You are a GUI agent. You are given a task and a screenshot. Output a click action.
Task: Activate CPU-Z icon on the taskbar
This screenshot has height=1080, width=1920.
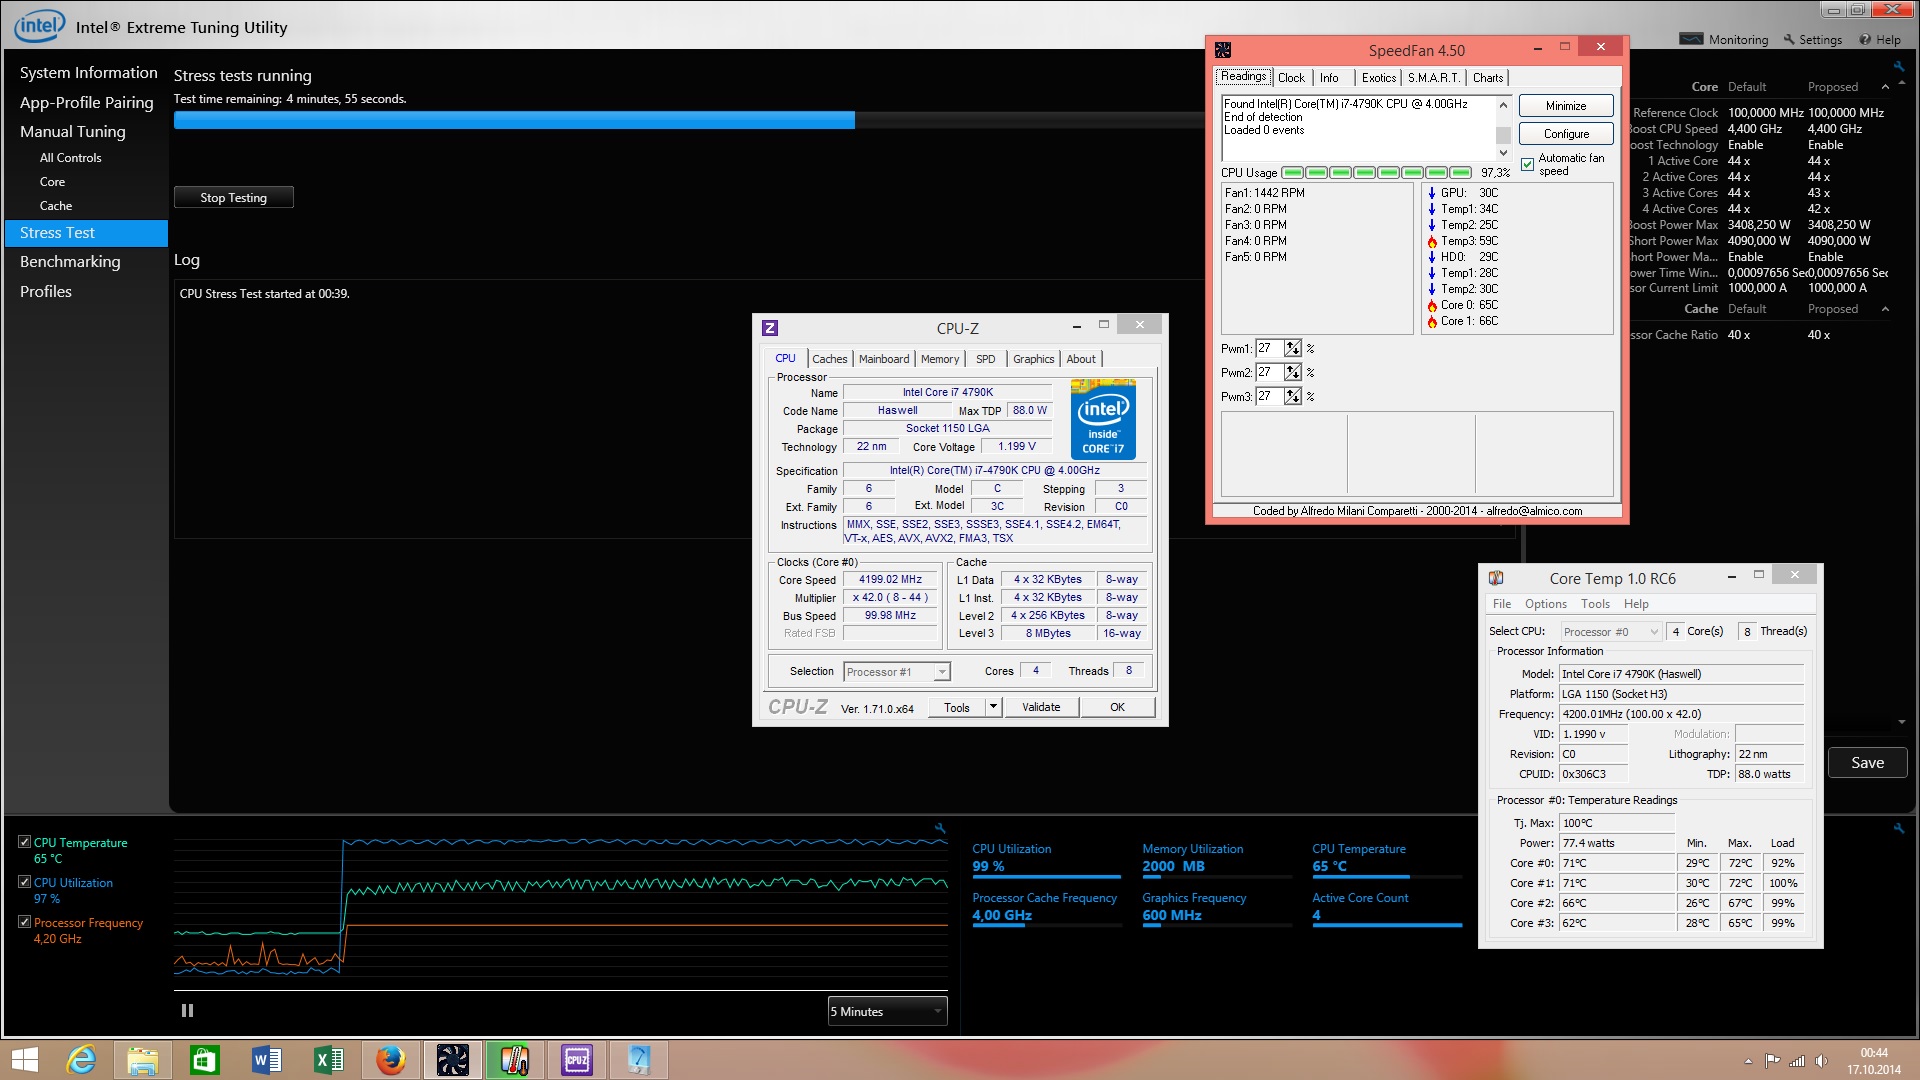[577, 1060]
